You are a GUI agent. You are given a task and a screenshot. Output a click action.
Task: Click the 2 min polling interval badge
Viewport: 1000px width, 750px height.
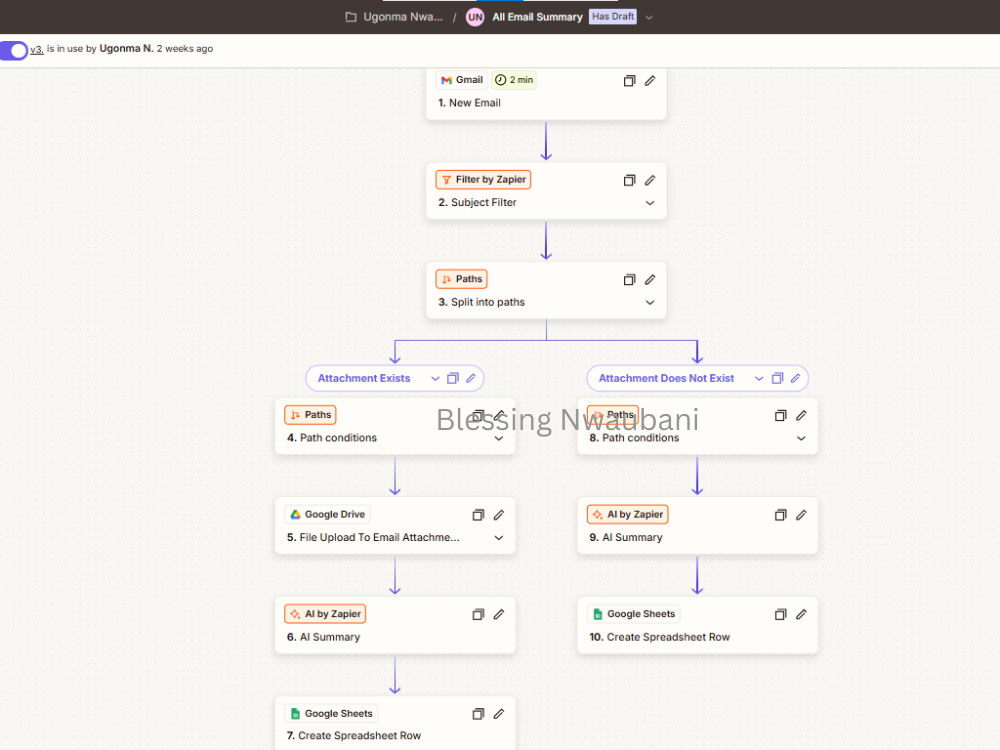(514, 80)
